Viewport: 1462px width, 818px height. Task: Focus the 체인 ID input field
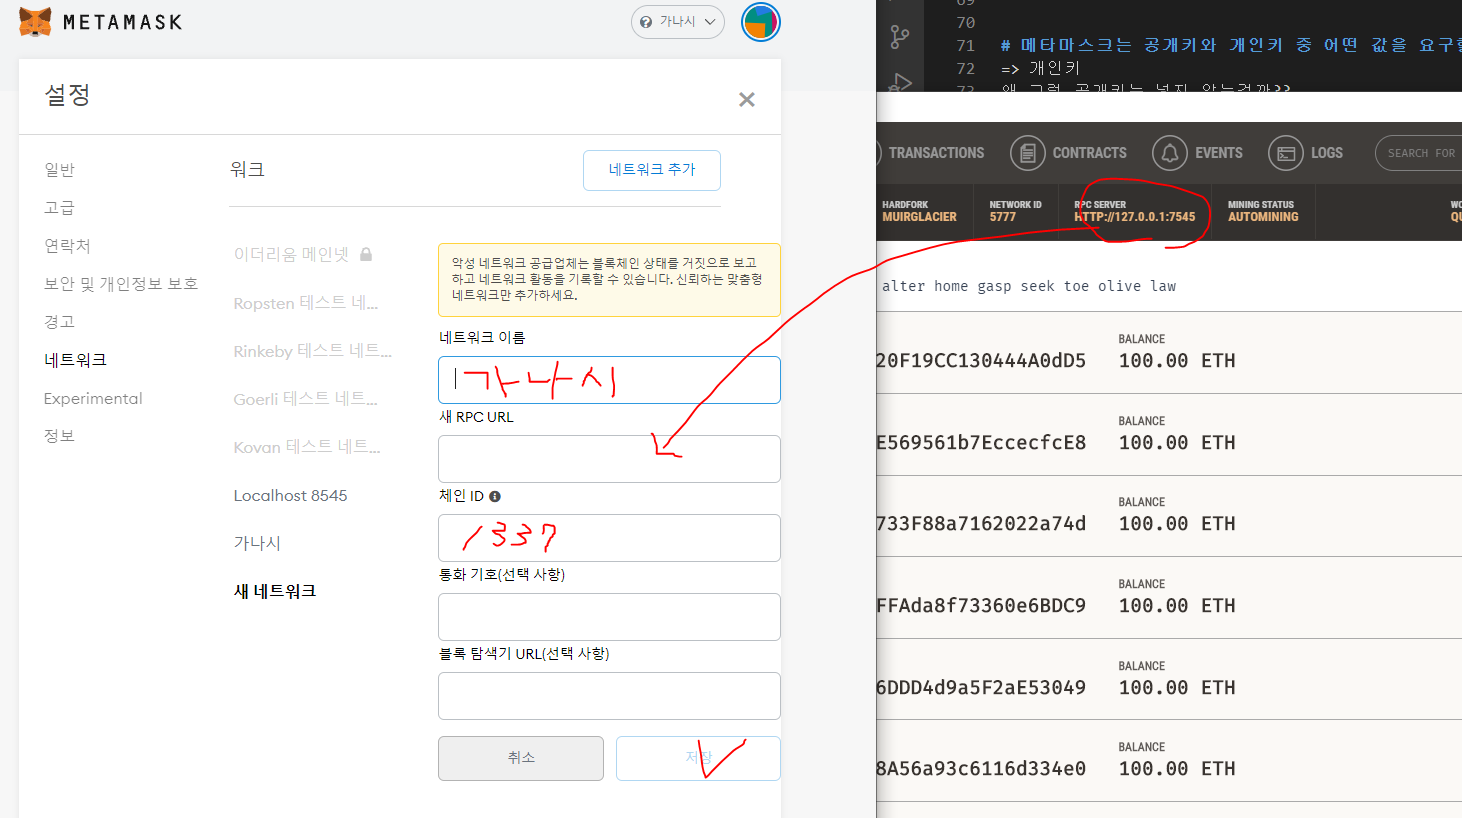pyautogui.click(x=609, y=538)
